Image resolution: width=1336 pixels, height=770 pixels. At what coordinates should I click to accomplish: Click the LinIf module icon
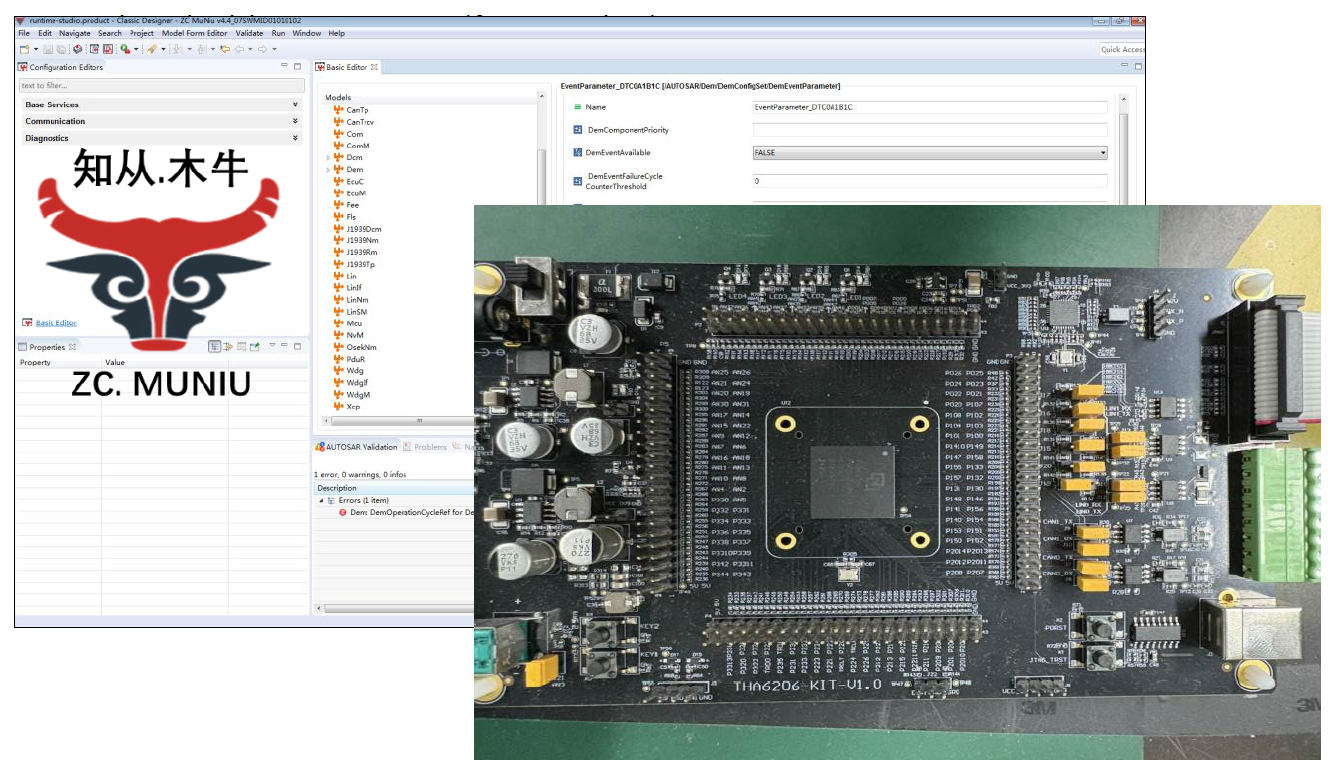click(339, 288)
